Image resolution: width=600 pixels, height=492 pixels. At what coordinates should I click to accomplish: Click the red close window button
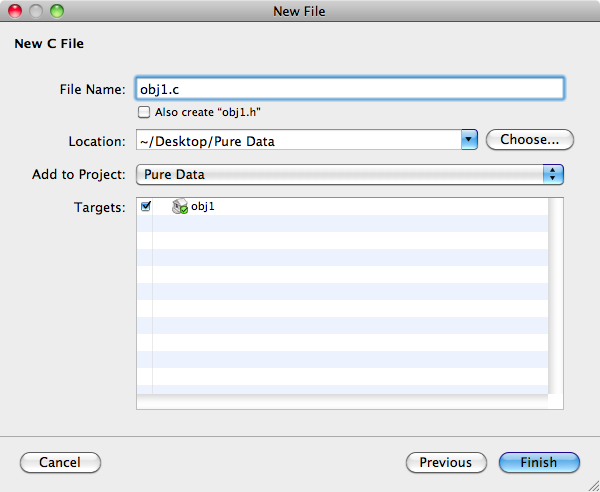coord(15,11)
